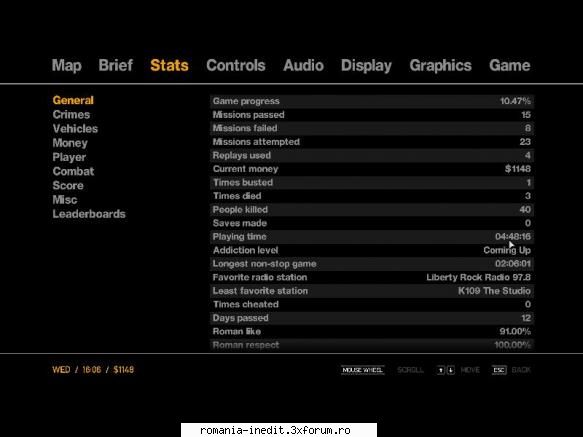
Task: View the Combat stats category
Action: (x=73, y=171)
